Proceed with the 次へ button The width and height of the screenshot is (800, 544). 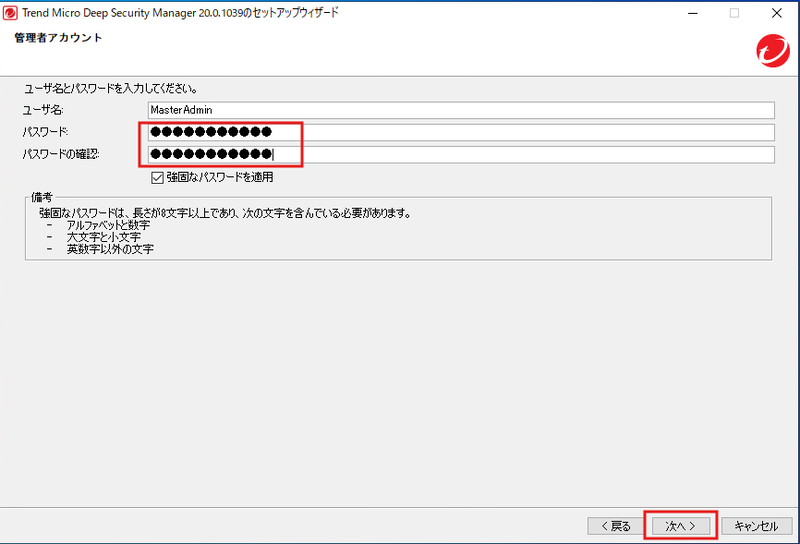pos(681,526)
